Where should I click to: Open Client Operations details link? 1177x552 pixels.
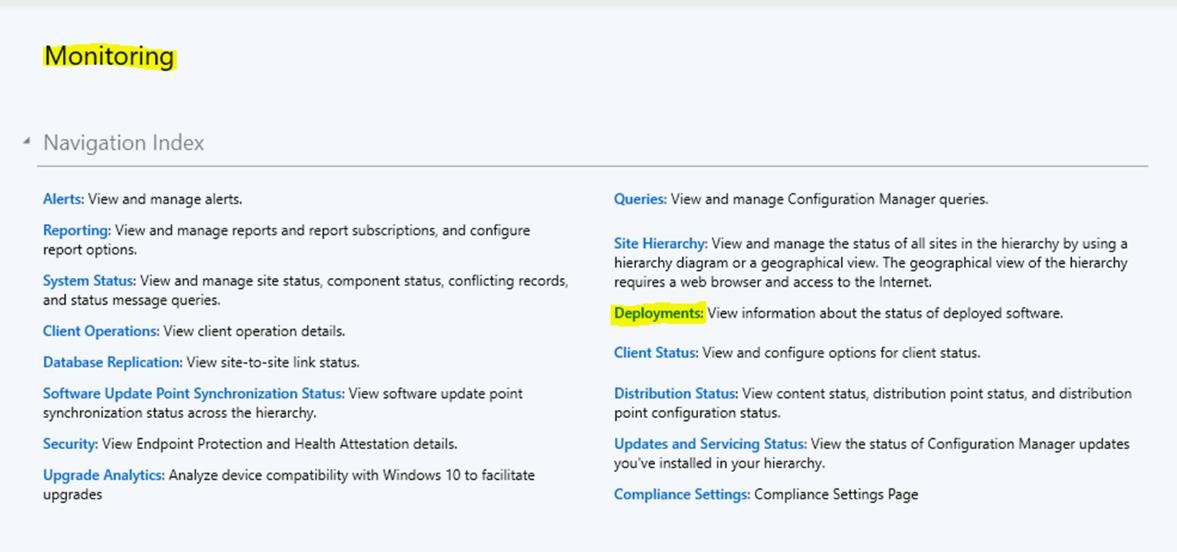click(100, 331)
